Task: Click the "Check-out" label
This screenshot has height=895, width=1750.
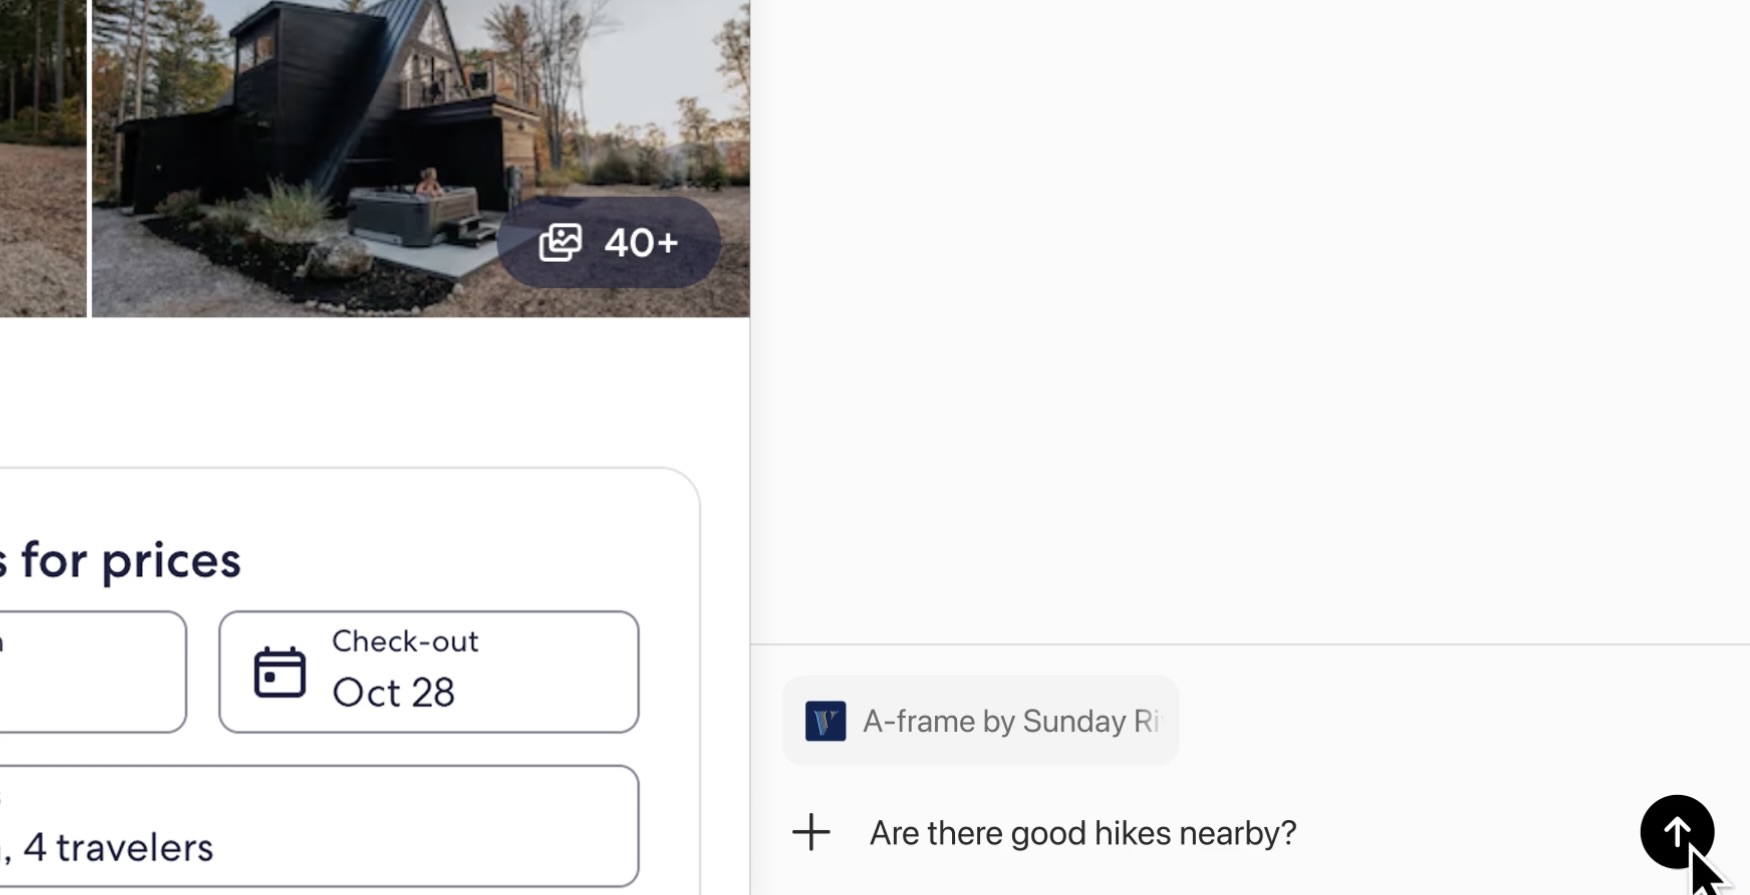Action: [x=405, y=641]
